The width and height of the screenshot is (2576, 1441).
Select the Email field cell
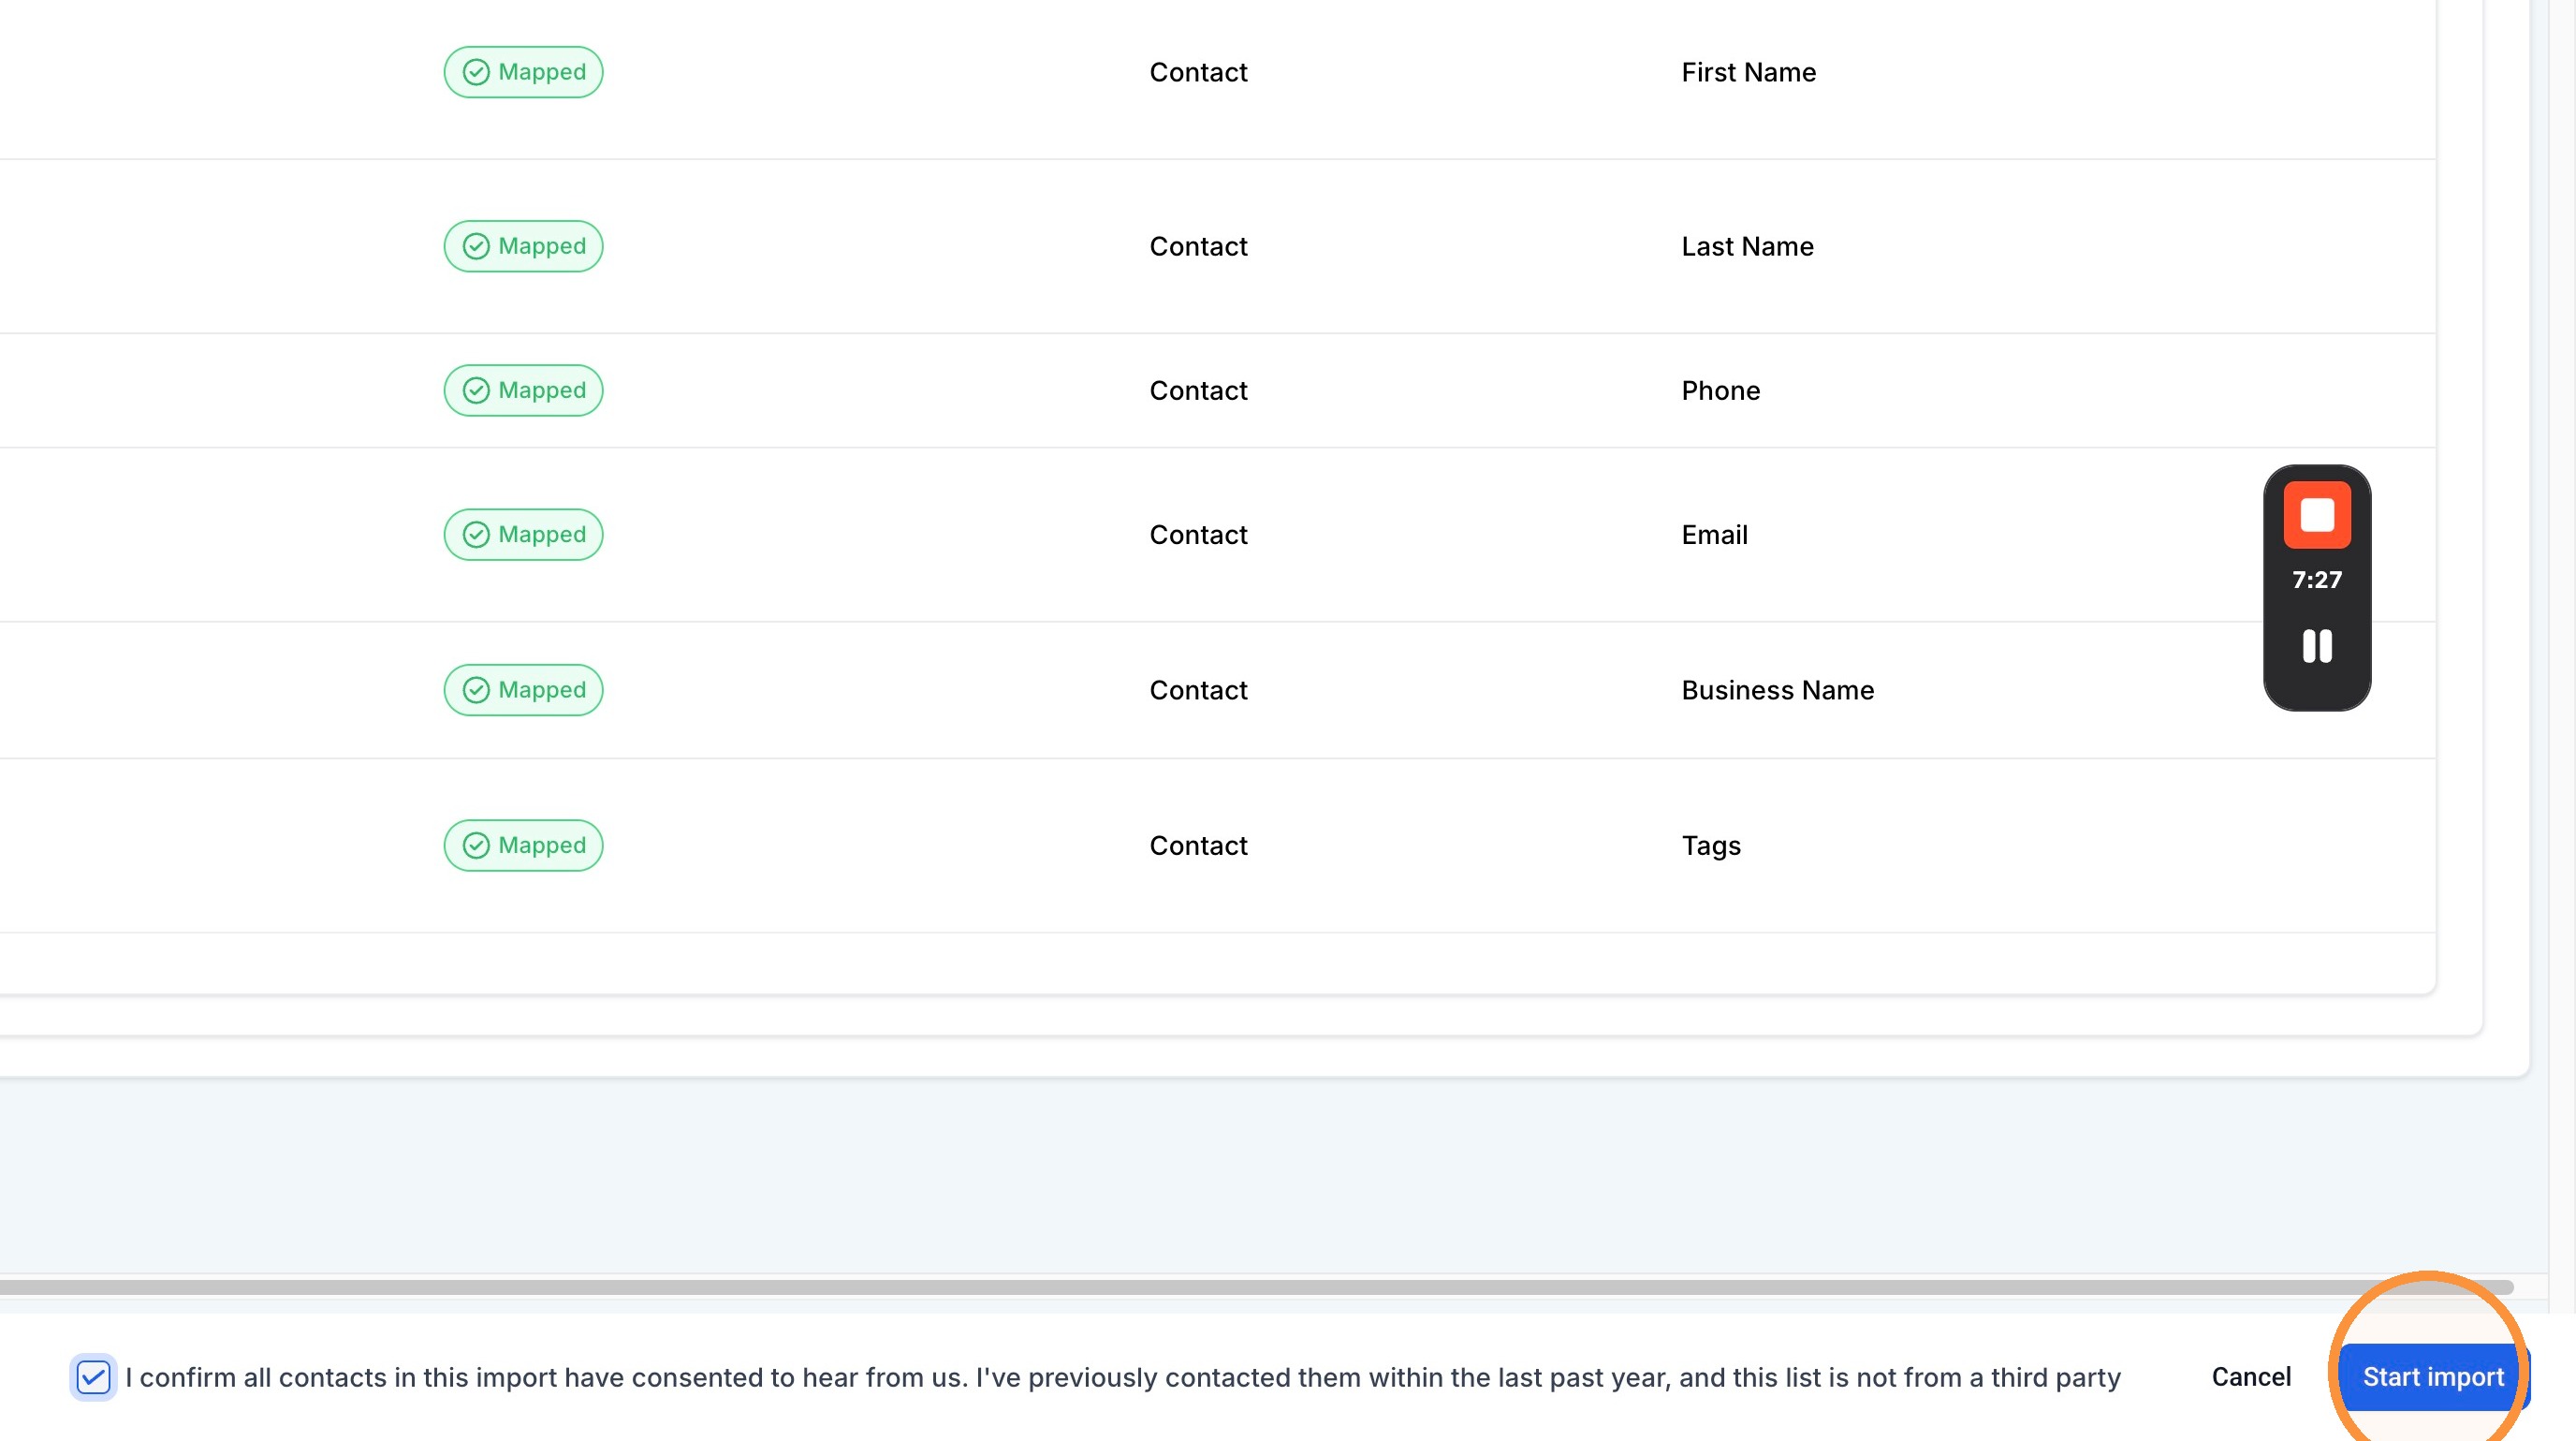[1714, 534]
